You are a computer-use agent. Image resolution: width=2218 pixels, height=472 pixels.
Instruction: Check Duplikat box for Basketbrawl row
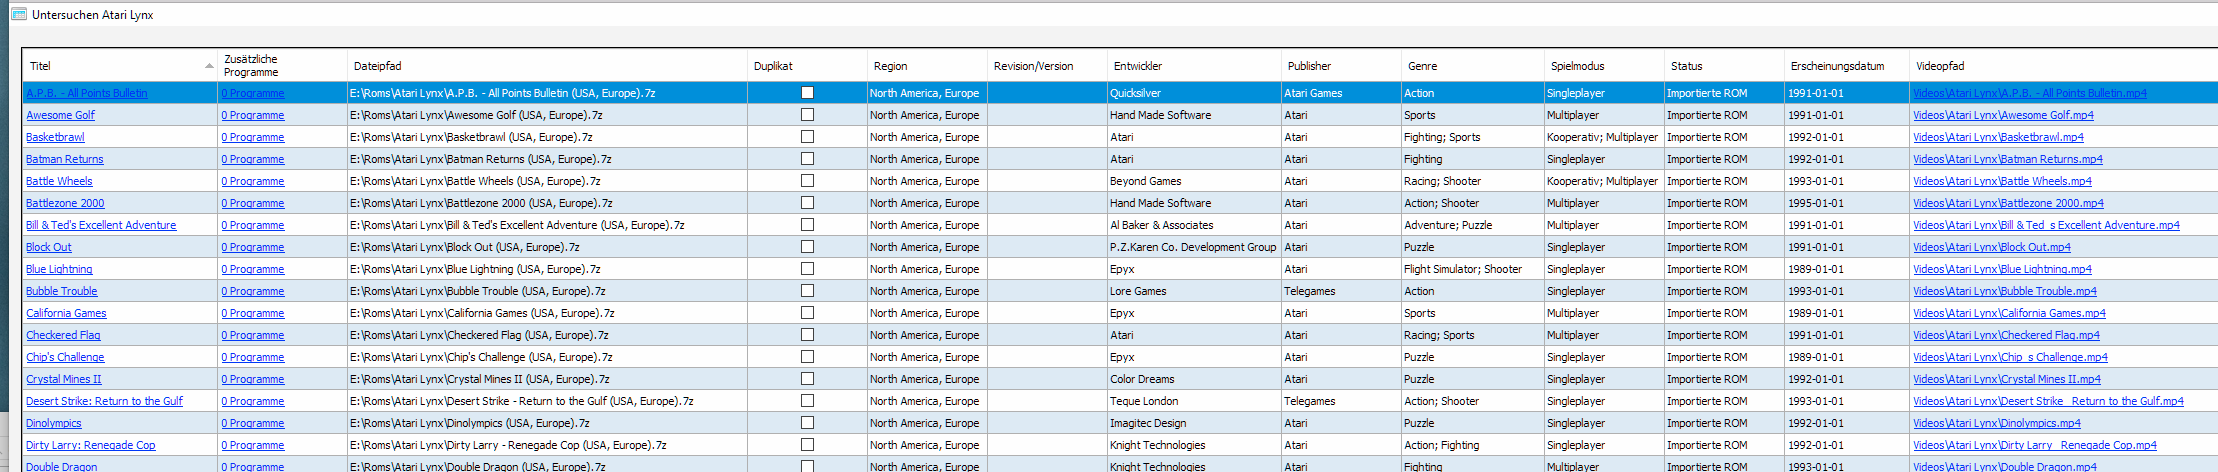807,137
